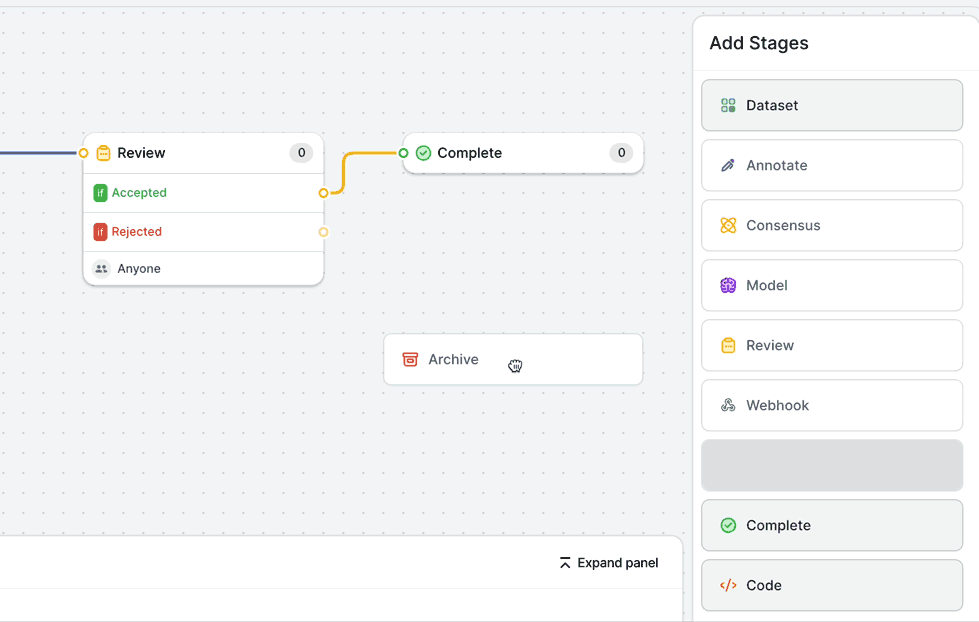This screenshot has width=979, height=622.
Task: Click the Code brackets icon
Action: click(x=728, y=585)
